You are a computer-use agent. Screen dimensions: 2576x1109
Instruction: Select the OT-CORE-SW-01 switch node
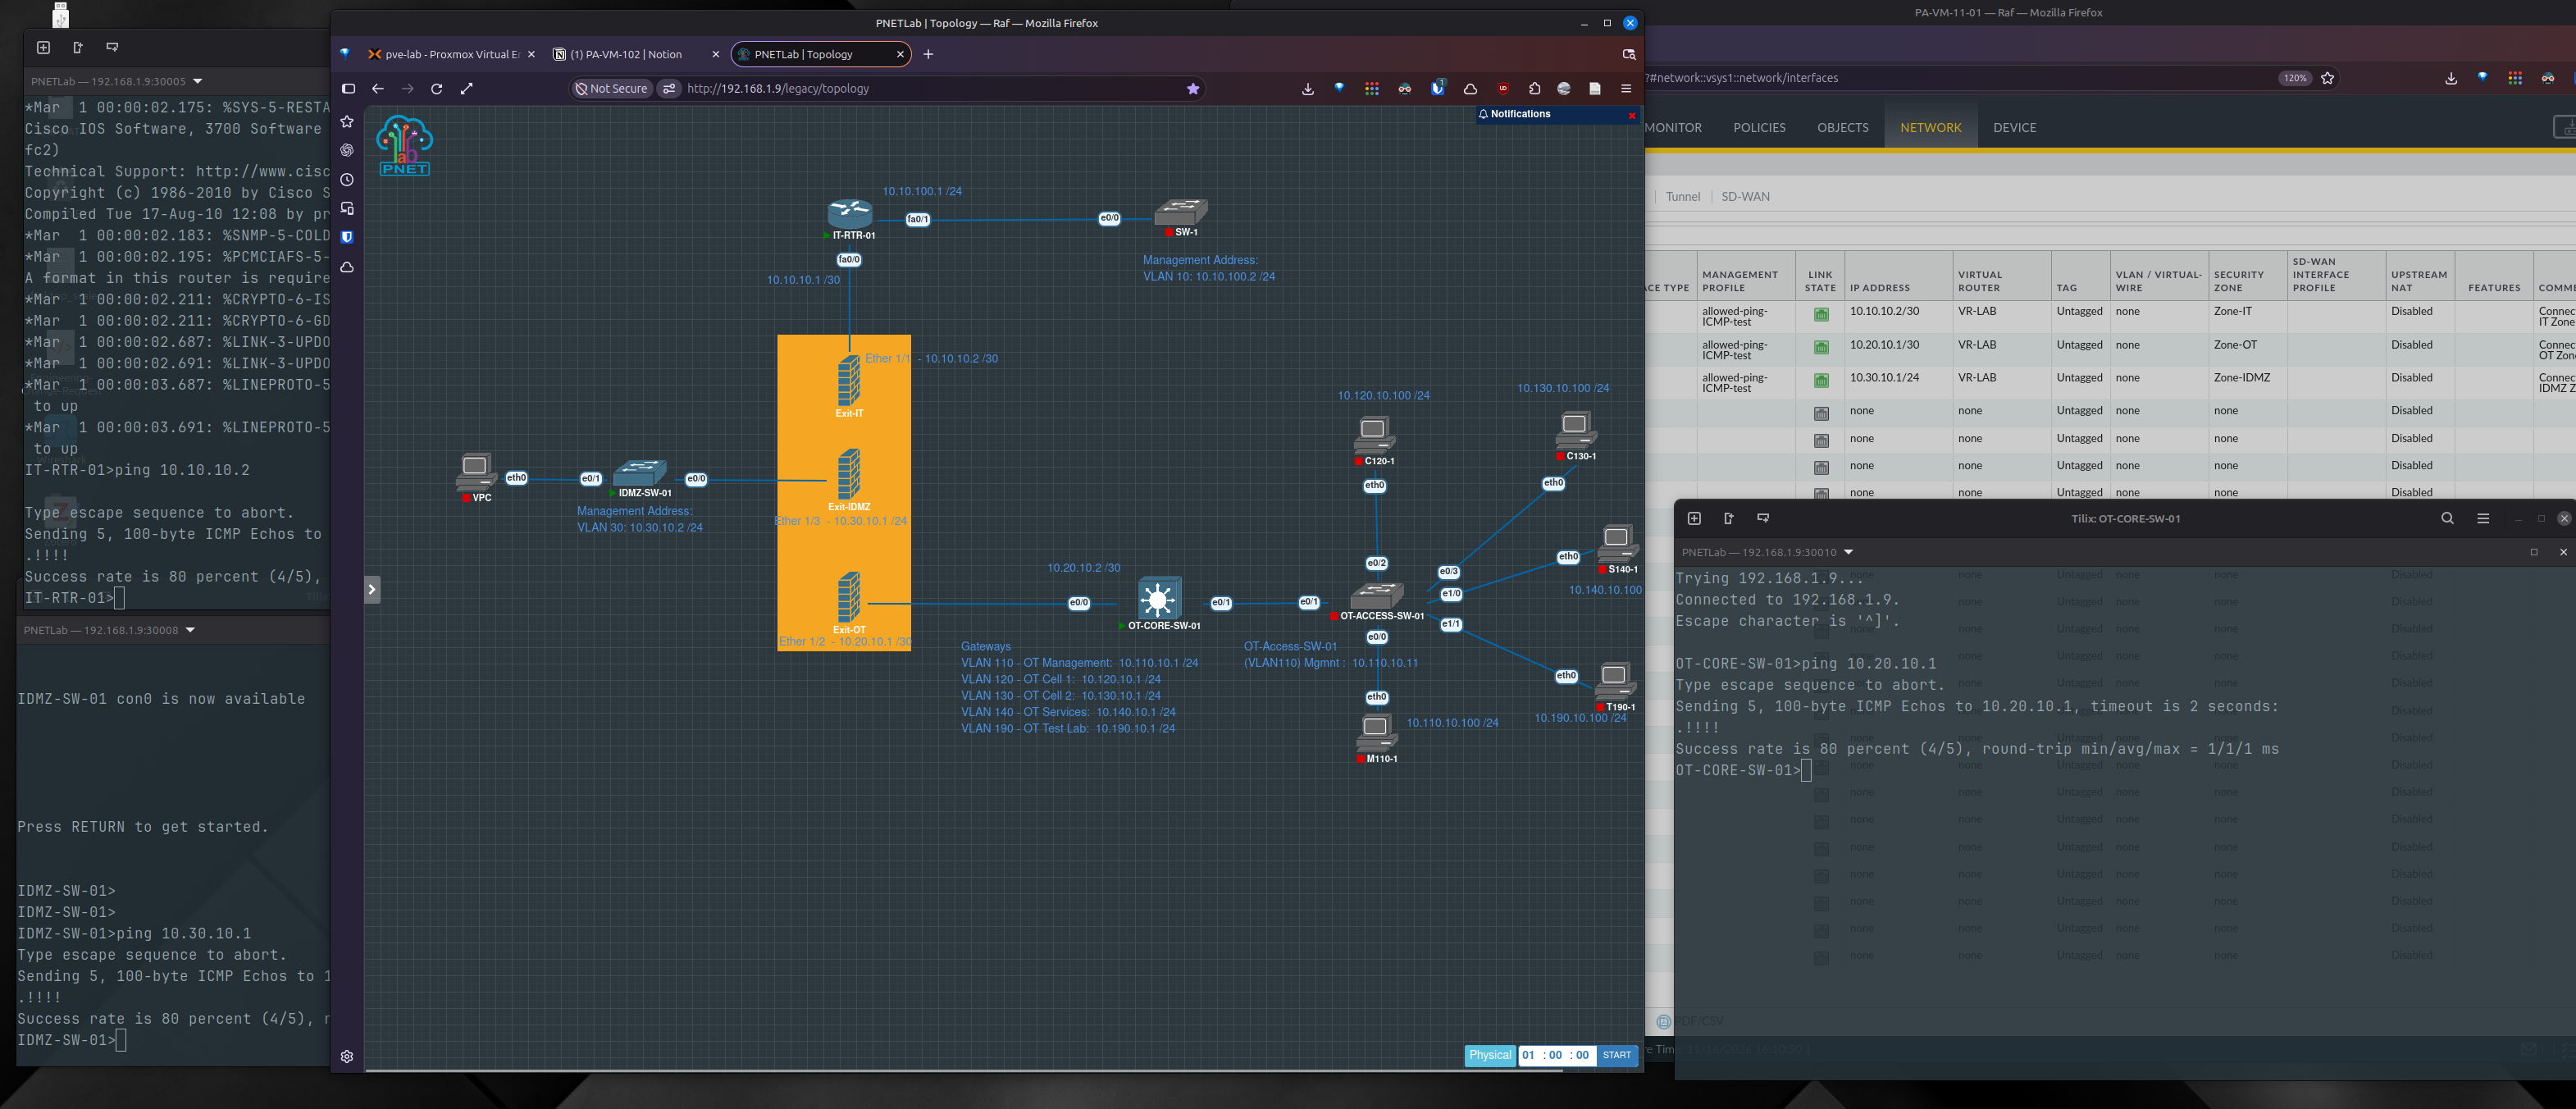1159,598
